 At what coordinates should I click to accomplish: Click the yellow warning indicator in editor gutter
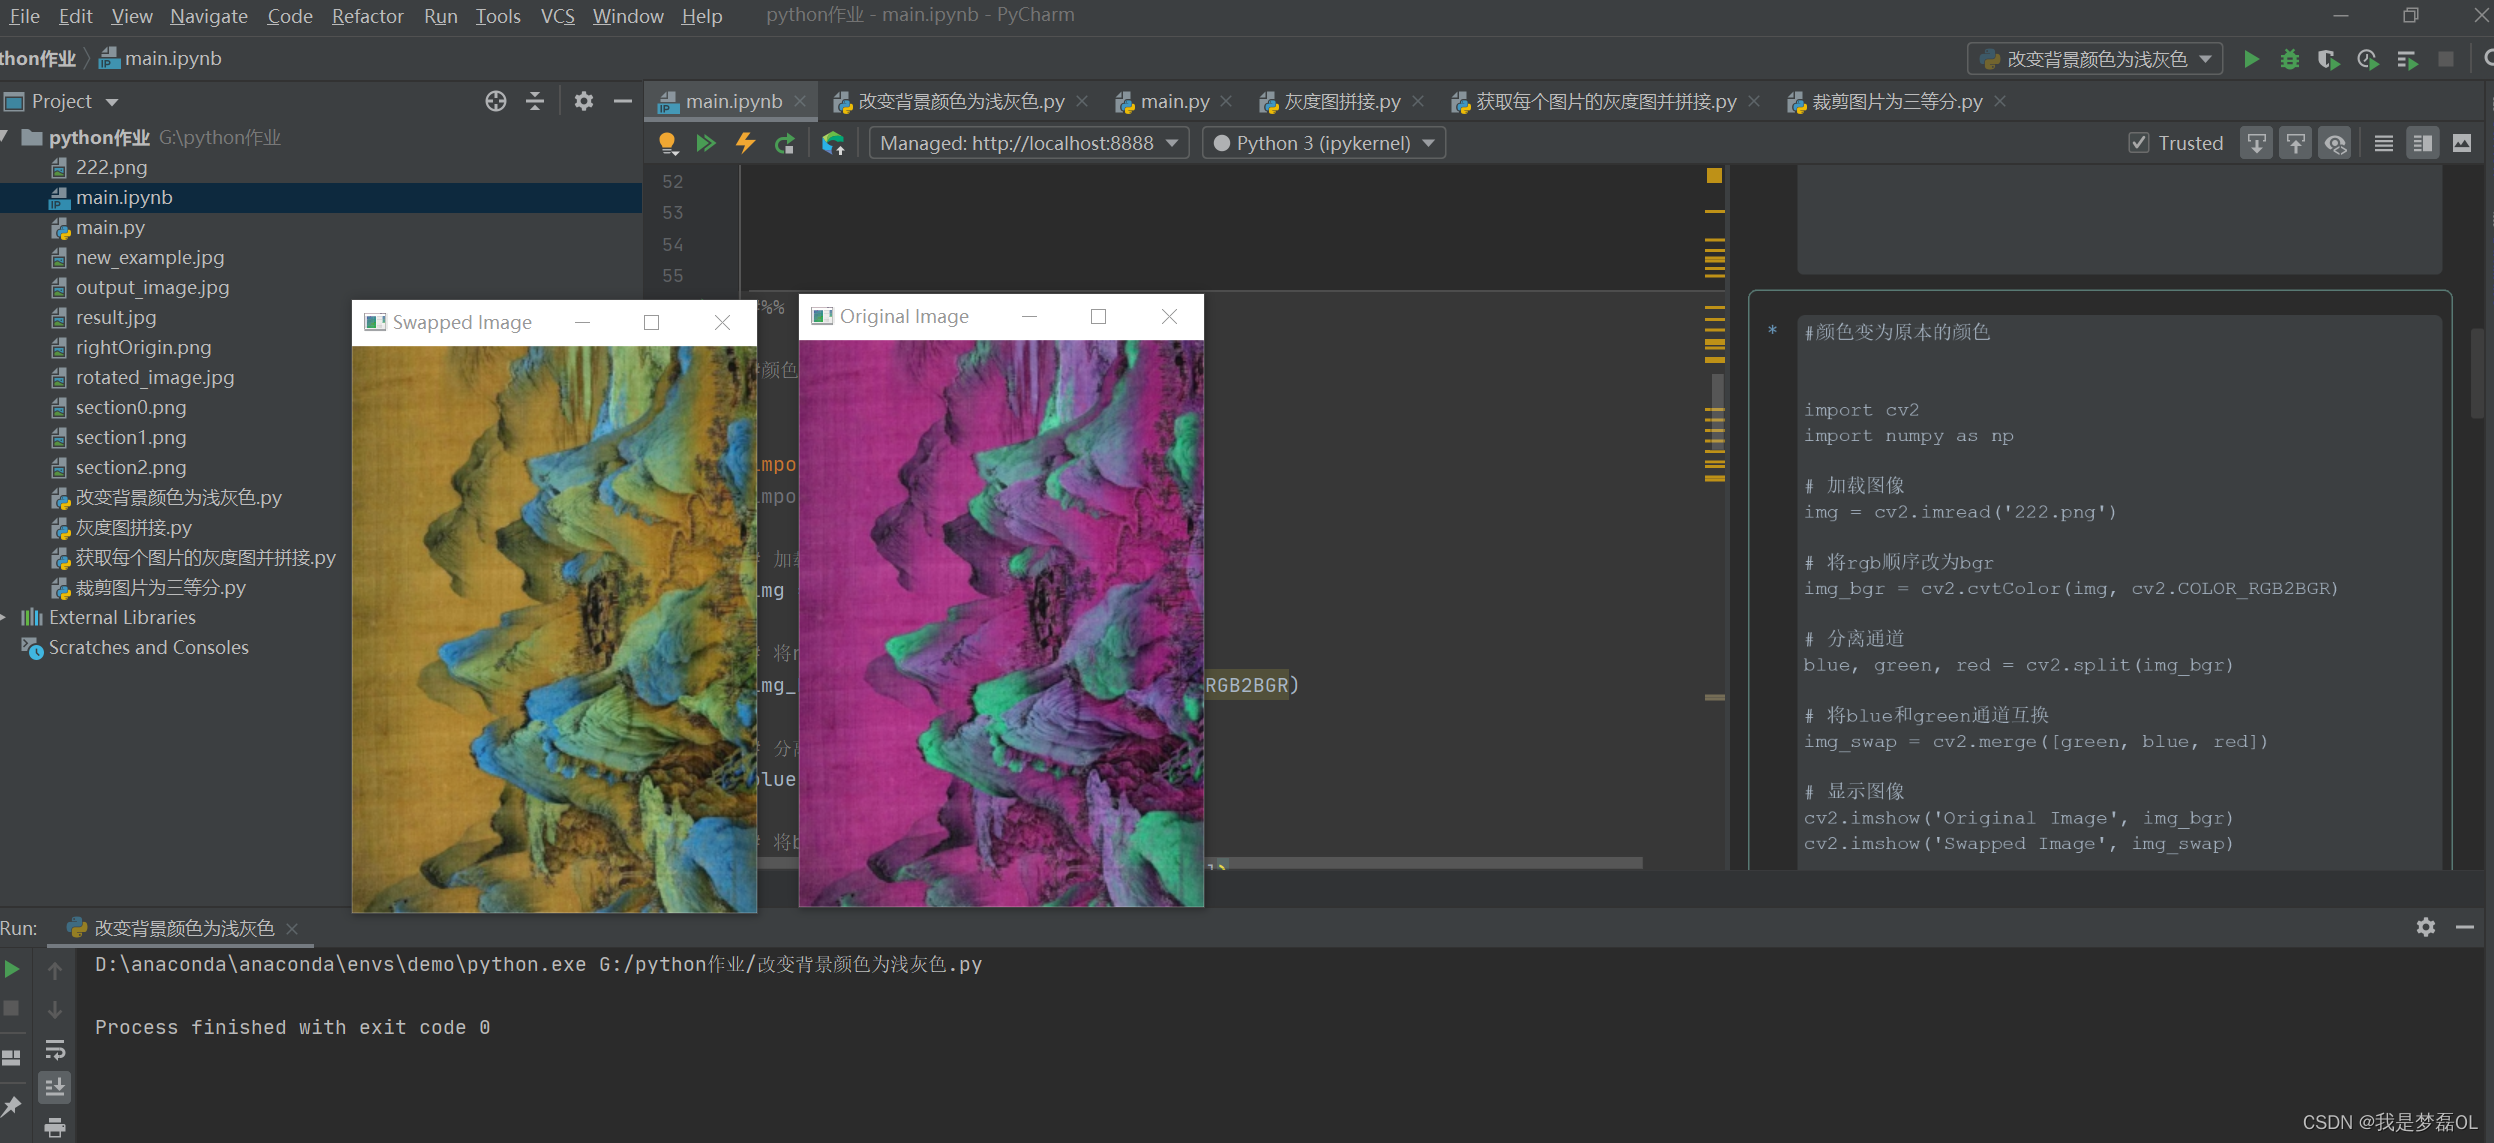pos(1714,176)
